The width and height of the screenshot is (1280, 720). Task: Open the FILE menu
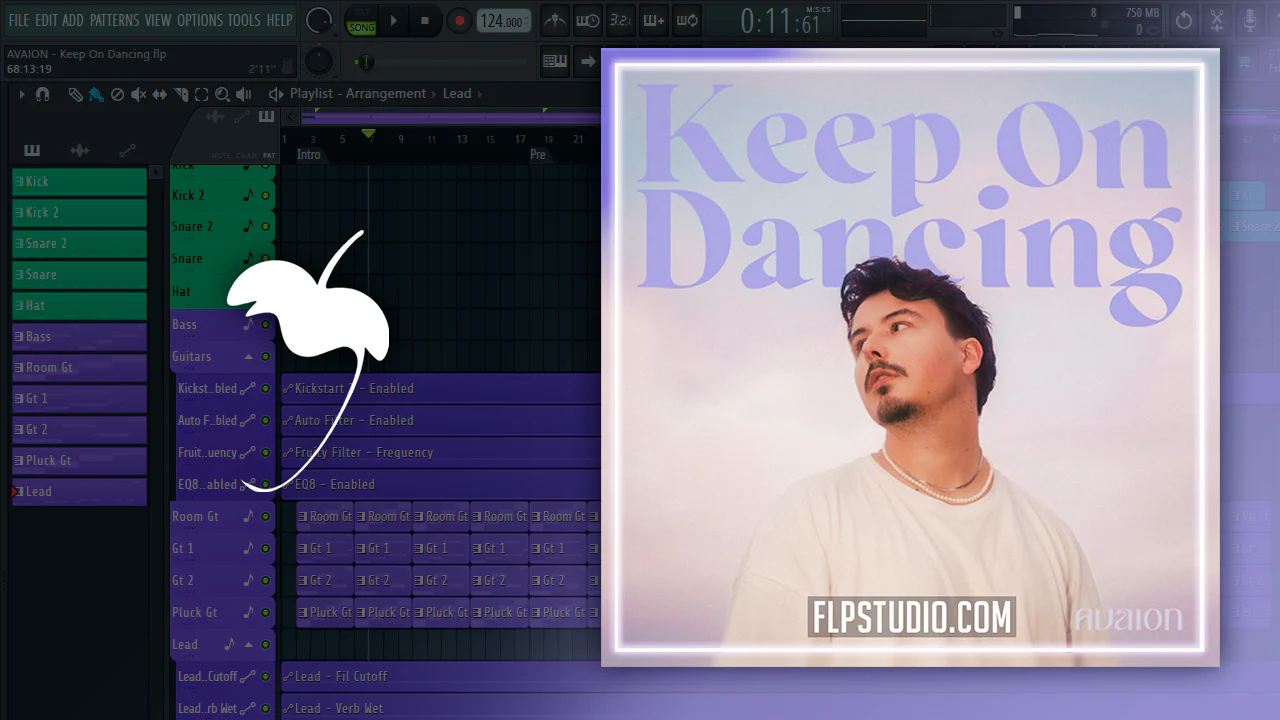pos(20,20)
